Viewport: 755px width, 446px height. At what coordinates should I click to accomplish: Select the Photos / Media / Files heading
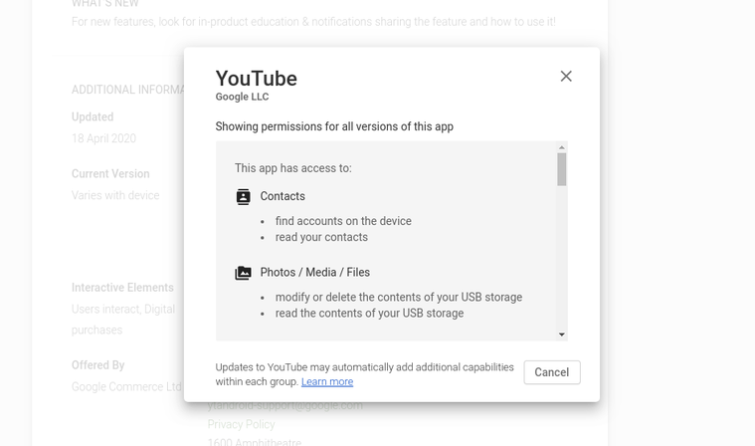[315, 272]
